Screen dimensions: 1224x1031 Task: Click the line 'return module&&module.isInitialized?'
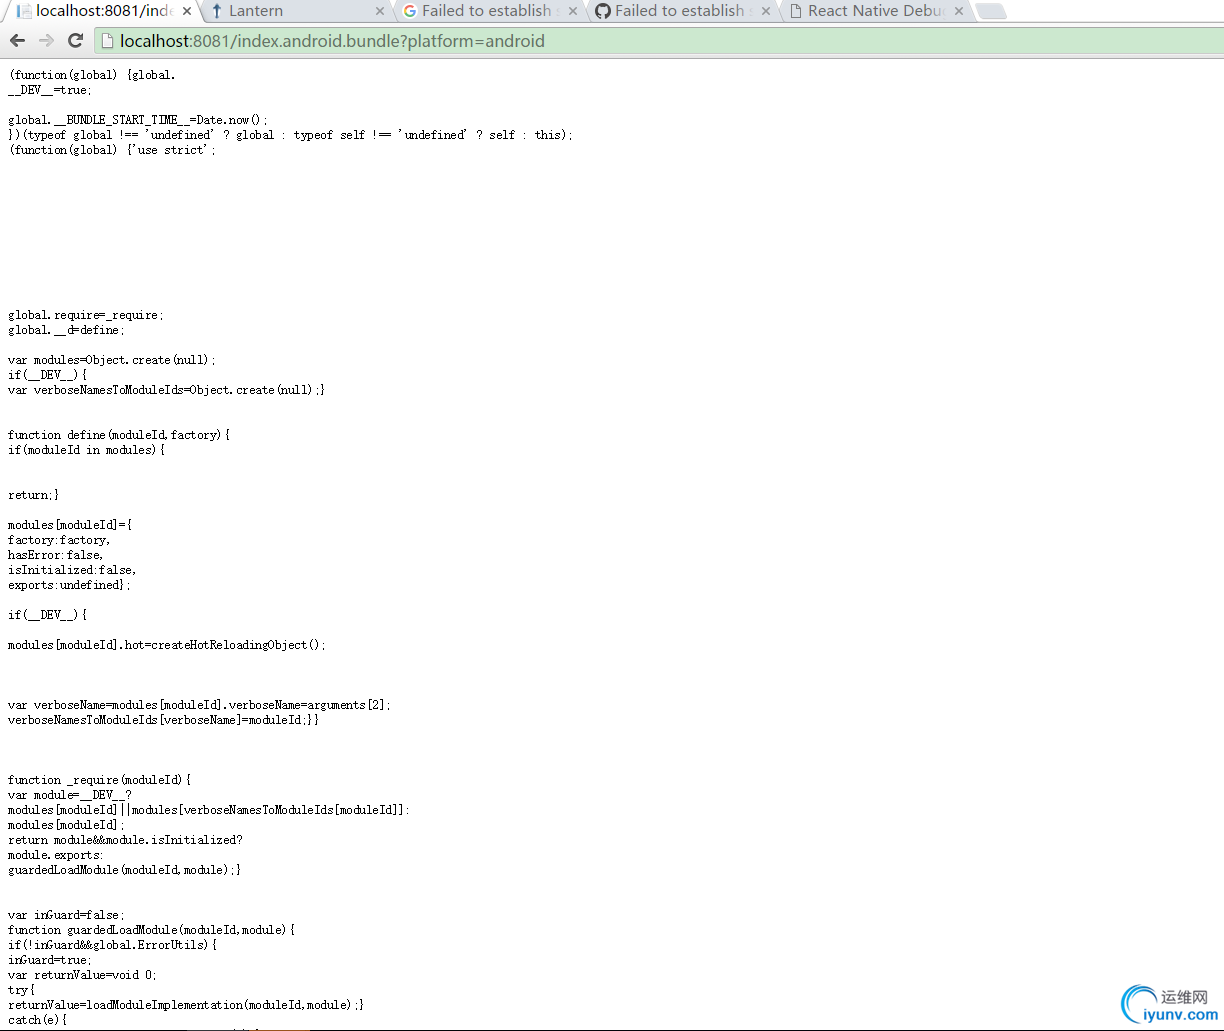[125, 840]
